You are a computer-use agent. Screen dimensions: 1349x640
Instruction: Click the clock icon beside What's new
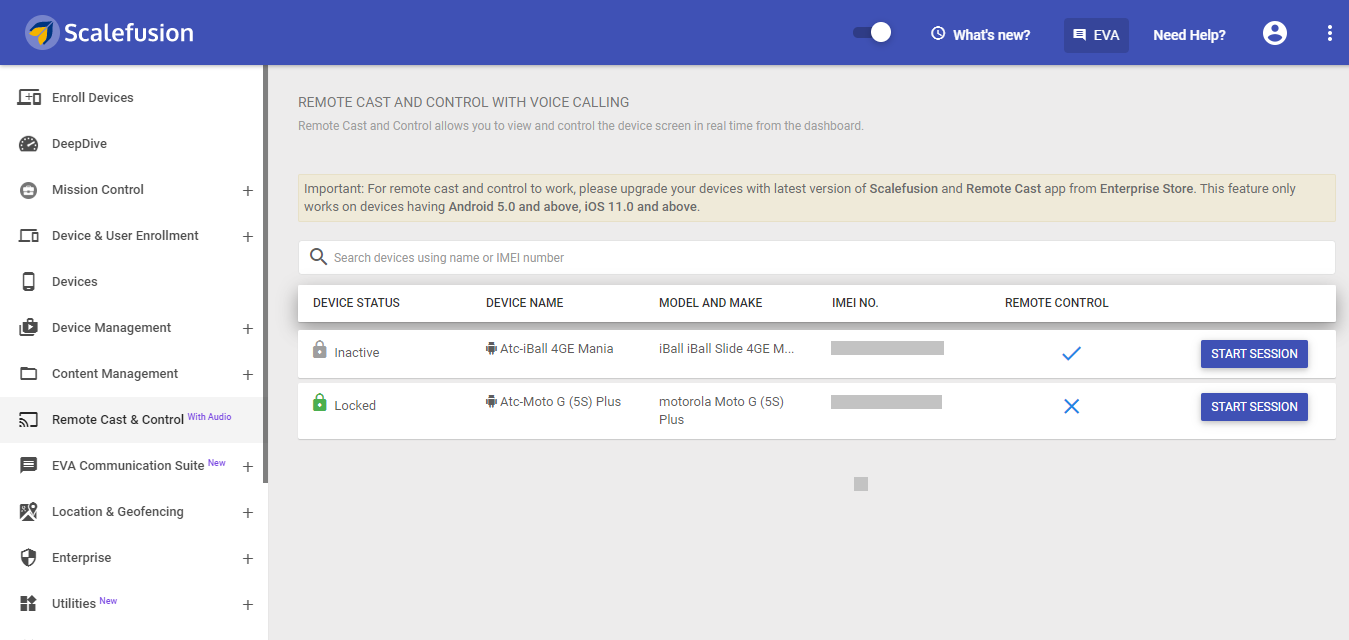pyautogui.click(x=938, y=34)
